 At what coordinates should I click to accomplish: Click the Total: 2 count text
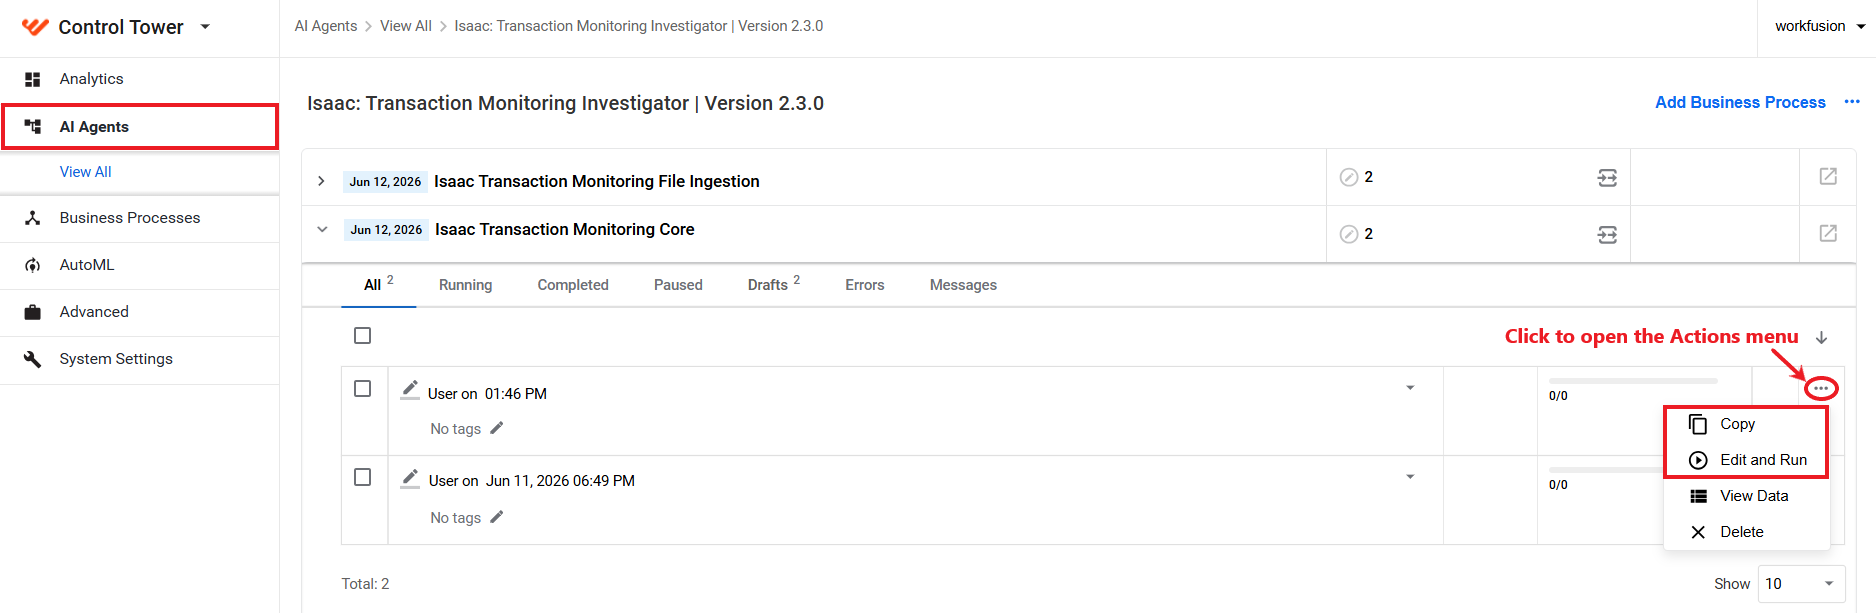point(365,584)
